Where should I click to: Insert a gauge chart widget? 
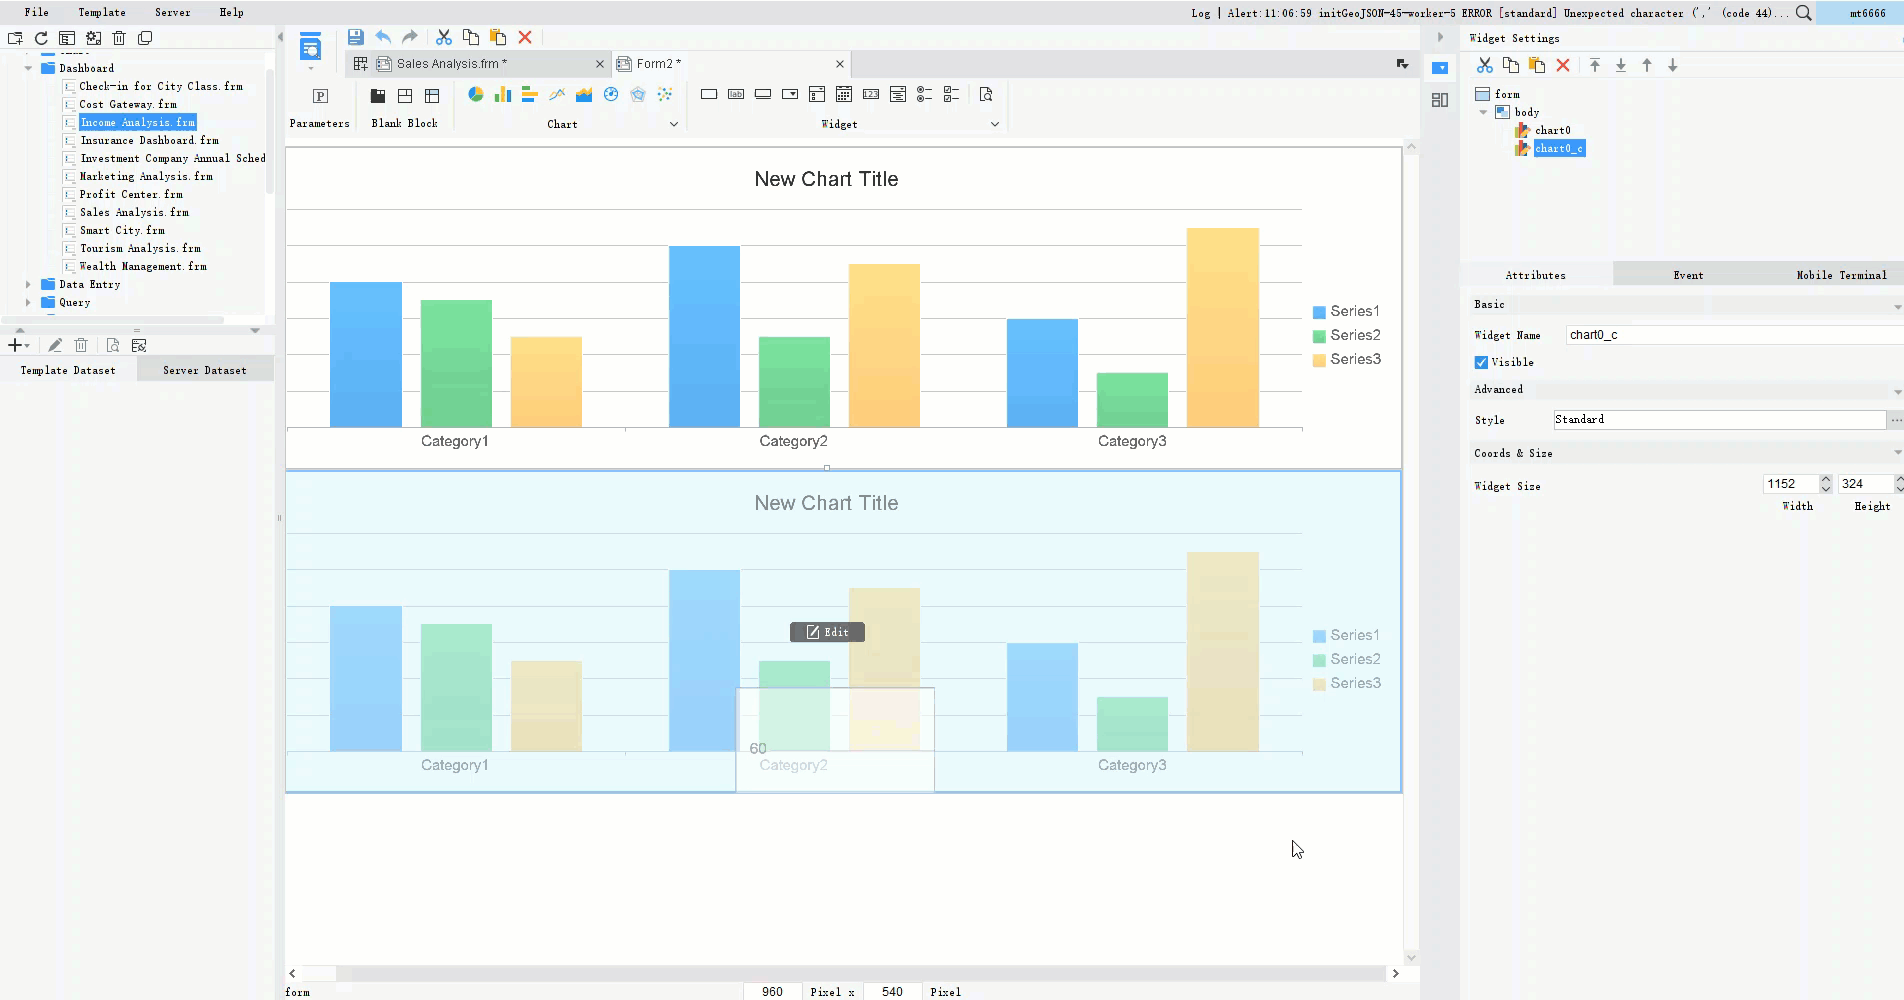click(611, 94)
